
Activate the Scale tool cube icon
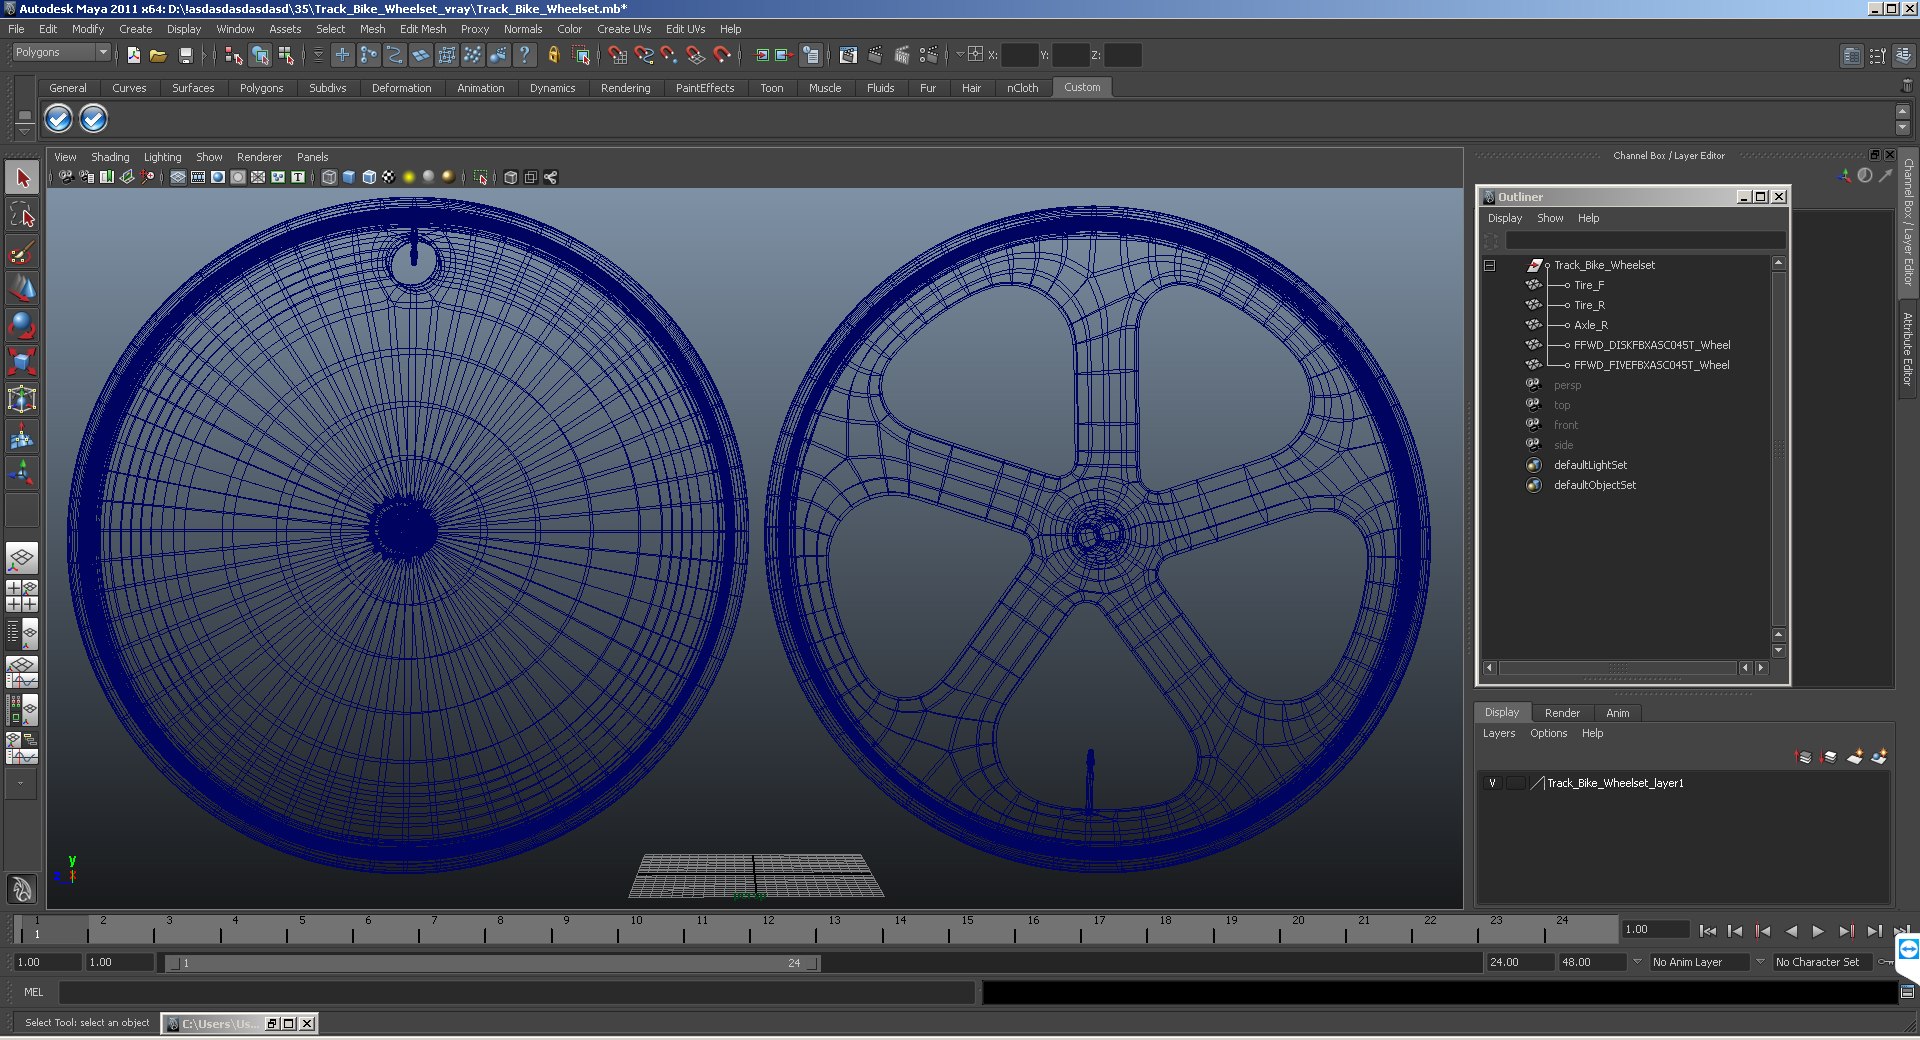(22, 362)
